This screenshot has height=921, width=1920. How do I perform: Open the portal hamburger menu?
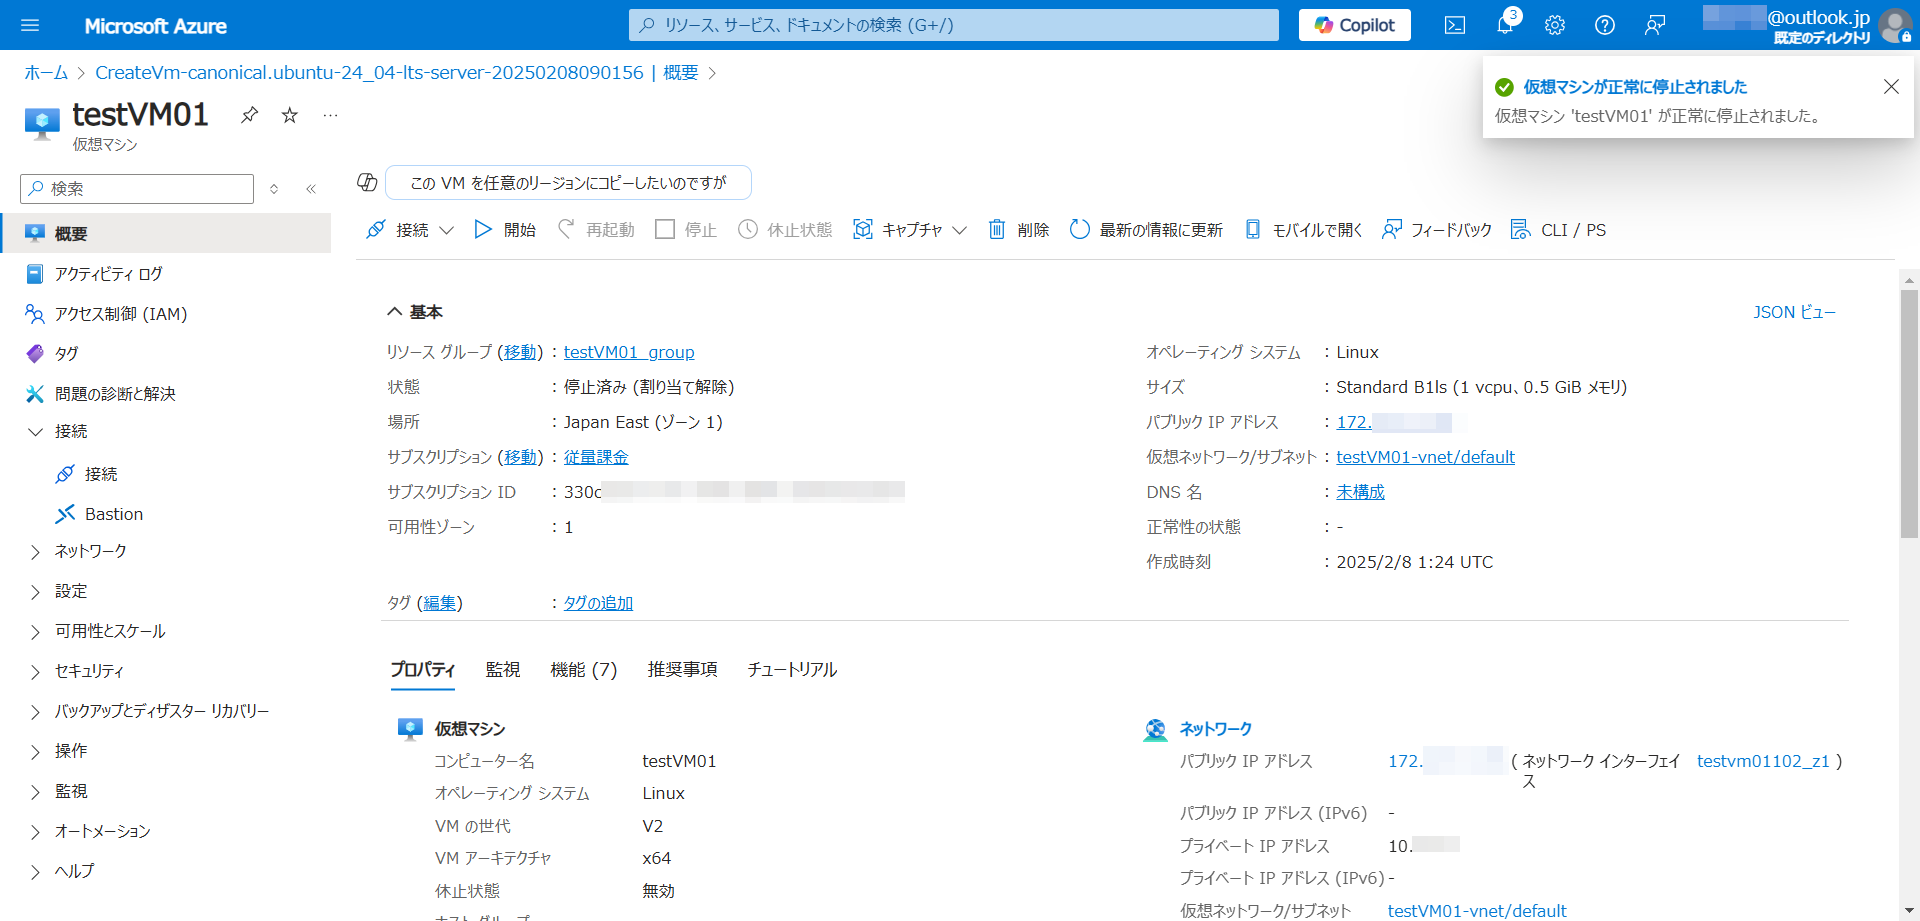[x=30, y=25]
